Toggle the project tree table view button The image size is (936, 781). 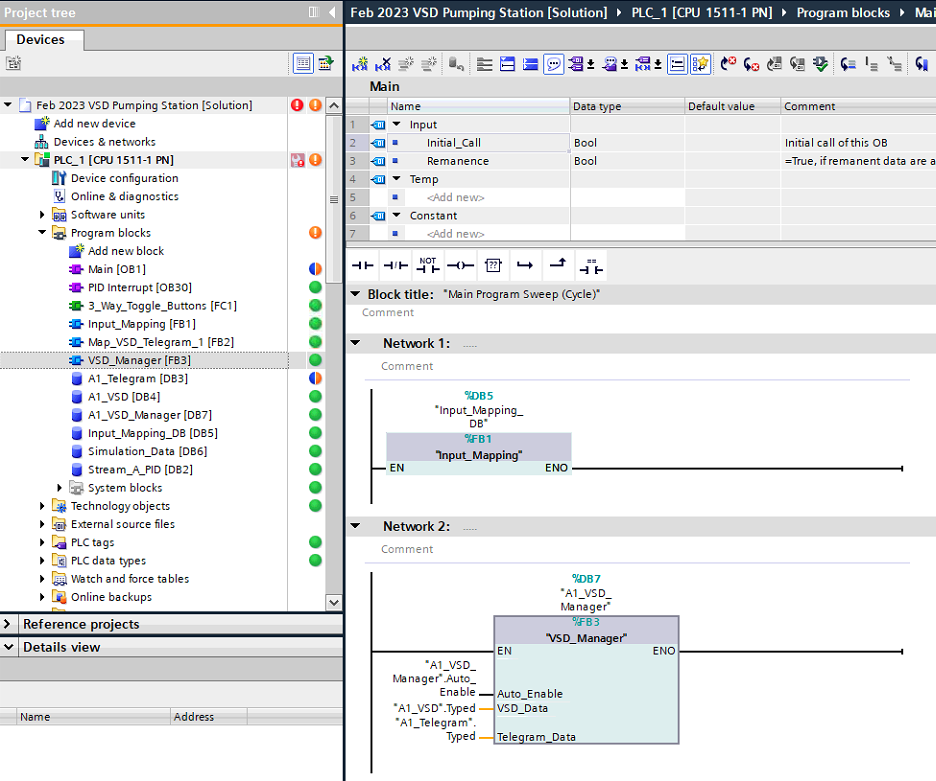point(303,64)
